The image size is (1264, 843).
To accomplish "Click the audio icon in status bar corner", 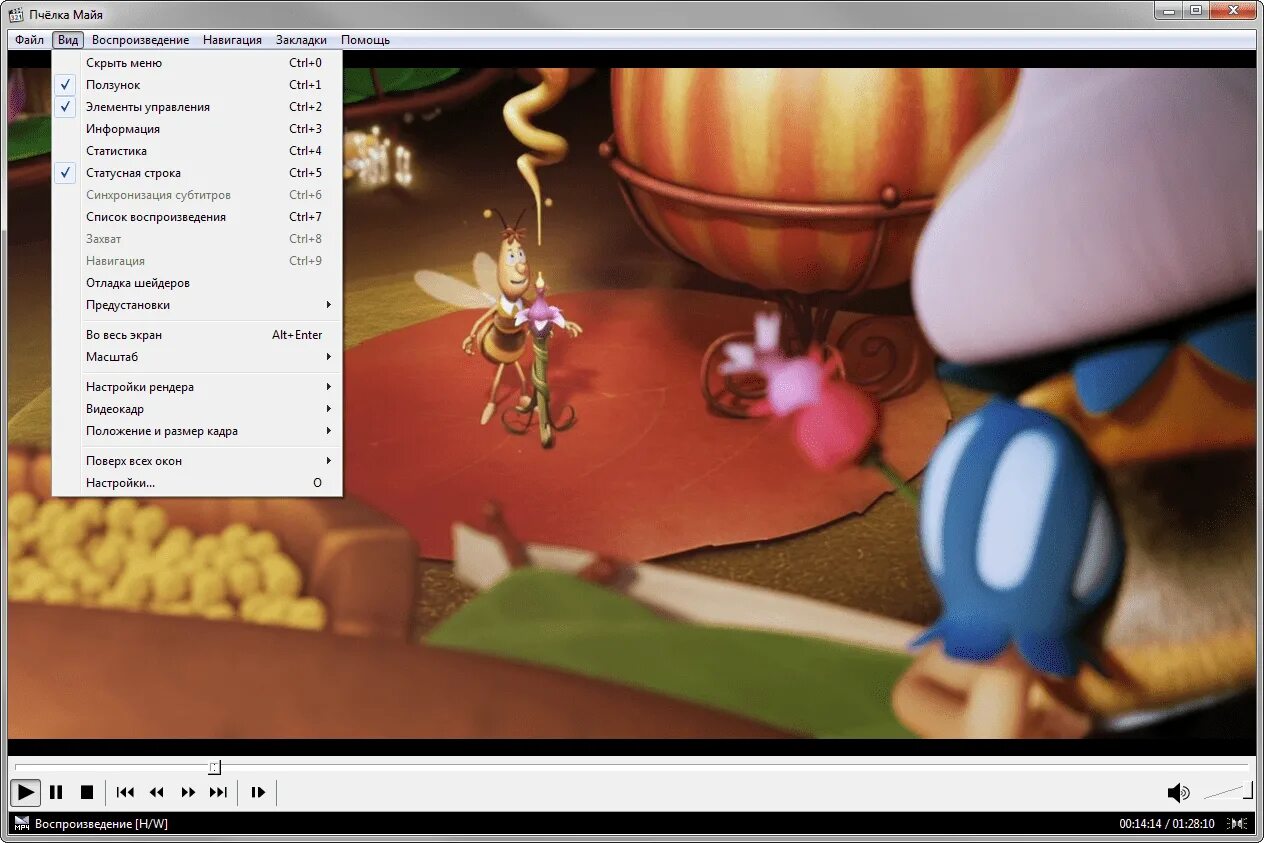I will [x=1238, y=823].
